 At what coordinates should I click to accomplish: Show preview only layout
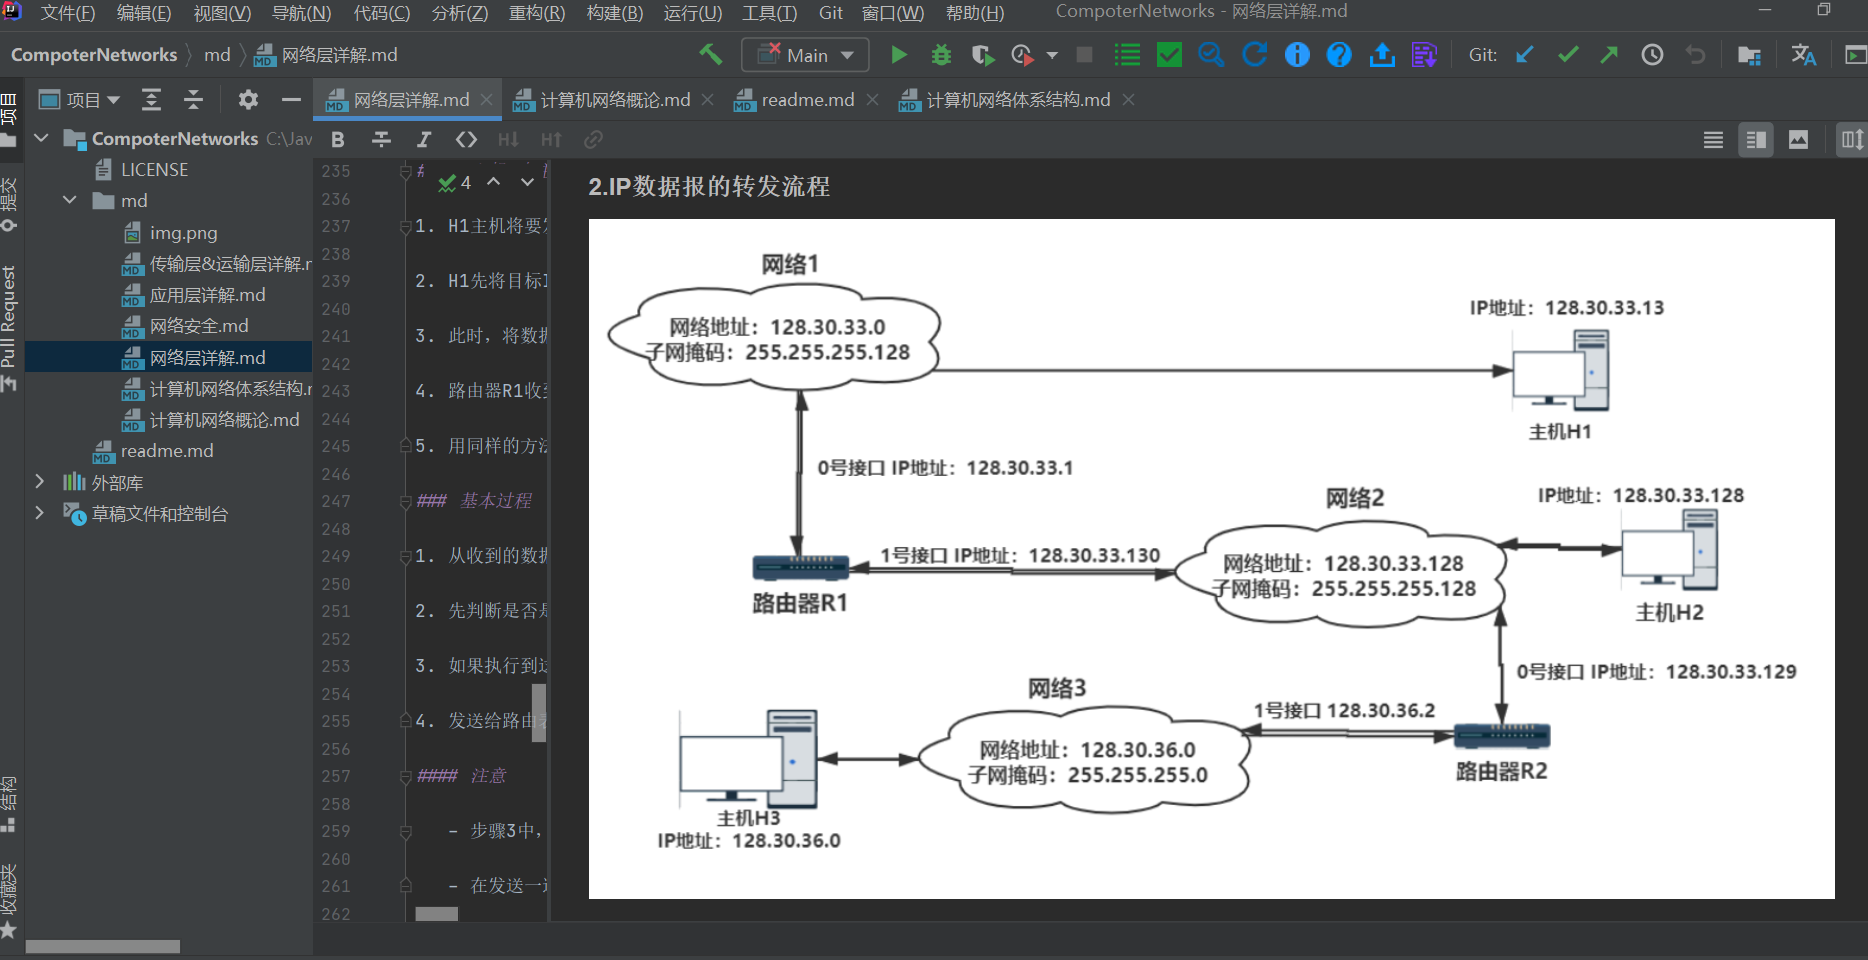[x=1798, y=140]
